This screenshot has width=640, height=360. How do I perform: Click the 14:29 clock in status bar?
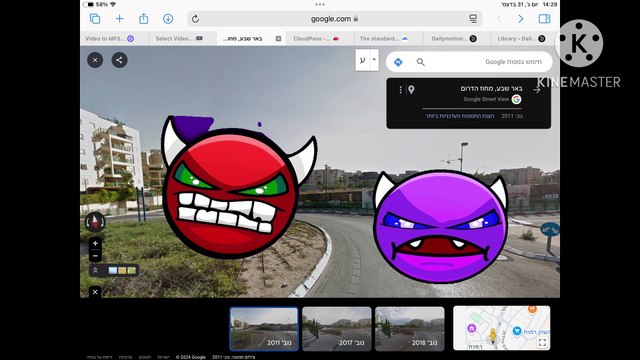[x=550, y=4]
